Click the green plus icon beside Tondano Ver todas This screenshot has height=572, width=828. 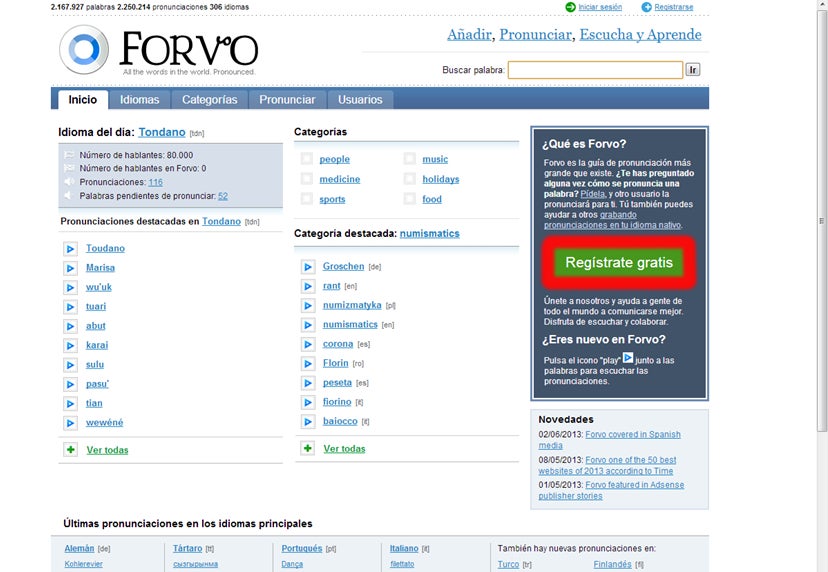70,449
